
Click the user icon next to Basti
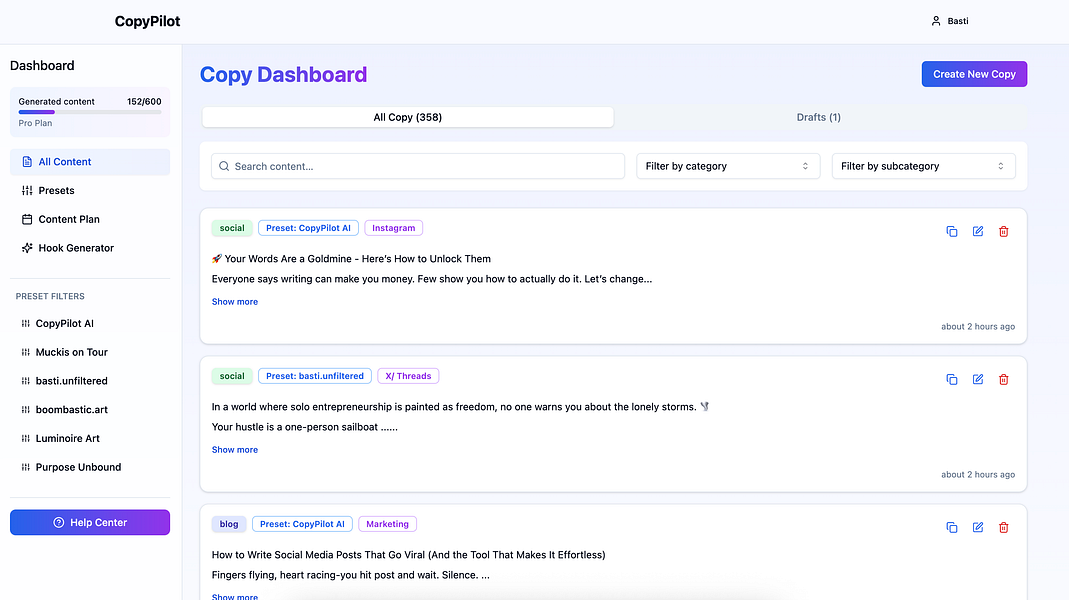tap(934, 20)
